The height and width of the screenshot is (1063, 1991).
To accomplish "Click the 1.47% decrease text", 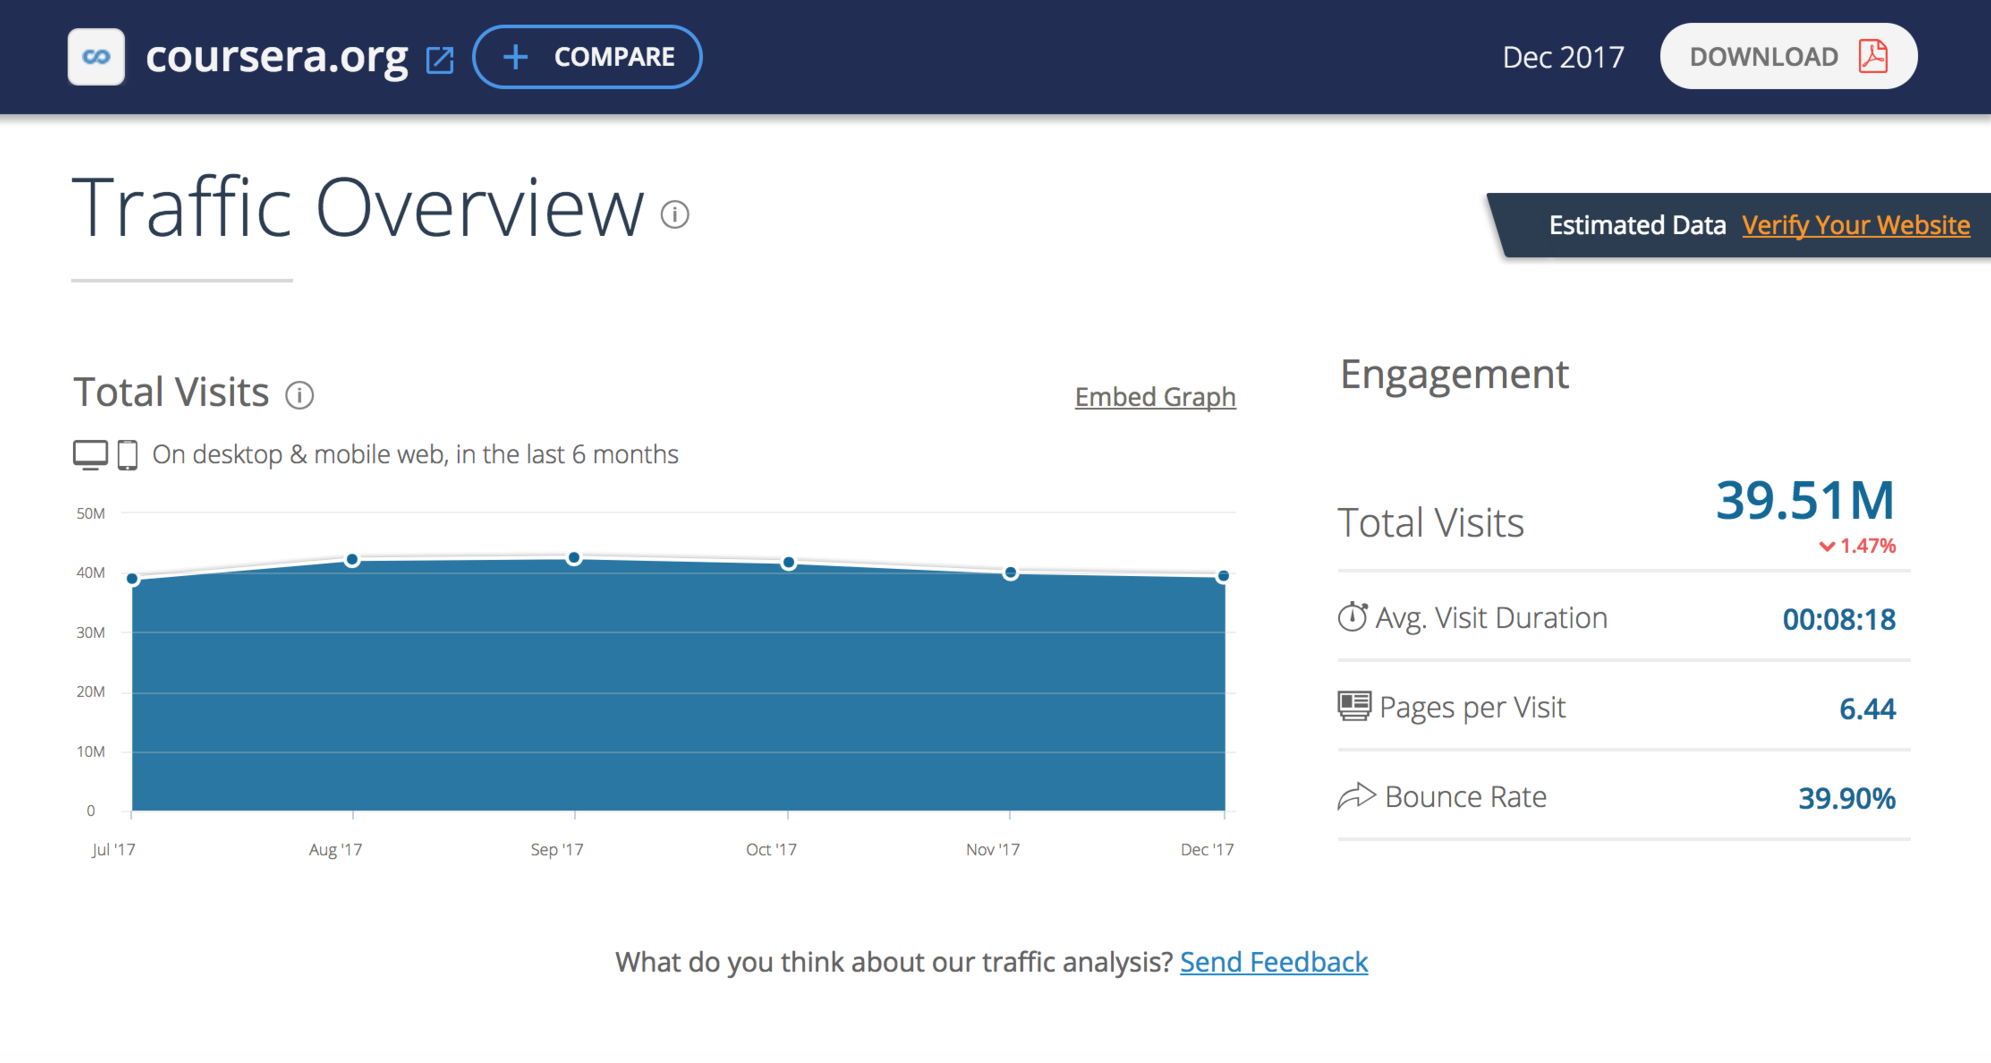I will [x=1868, y=546].
